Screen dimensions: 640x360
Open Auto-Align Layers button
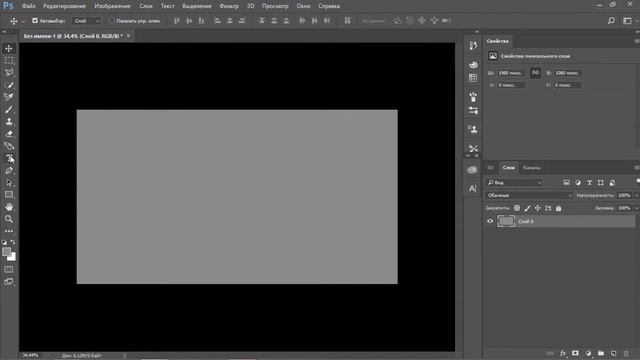347,20
